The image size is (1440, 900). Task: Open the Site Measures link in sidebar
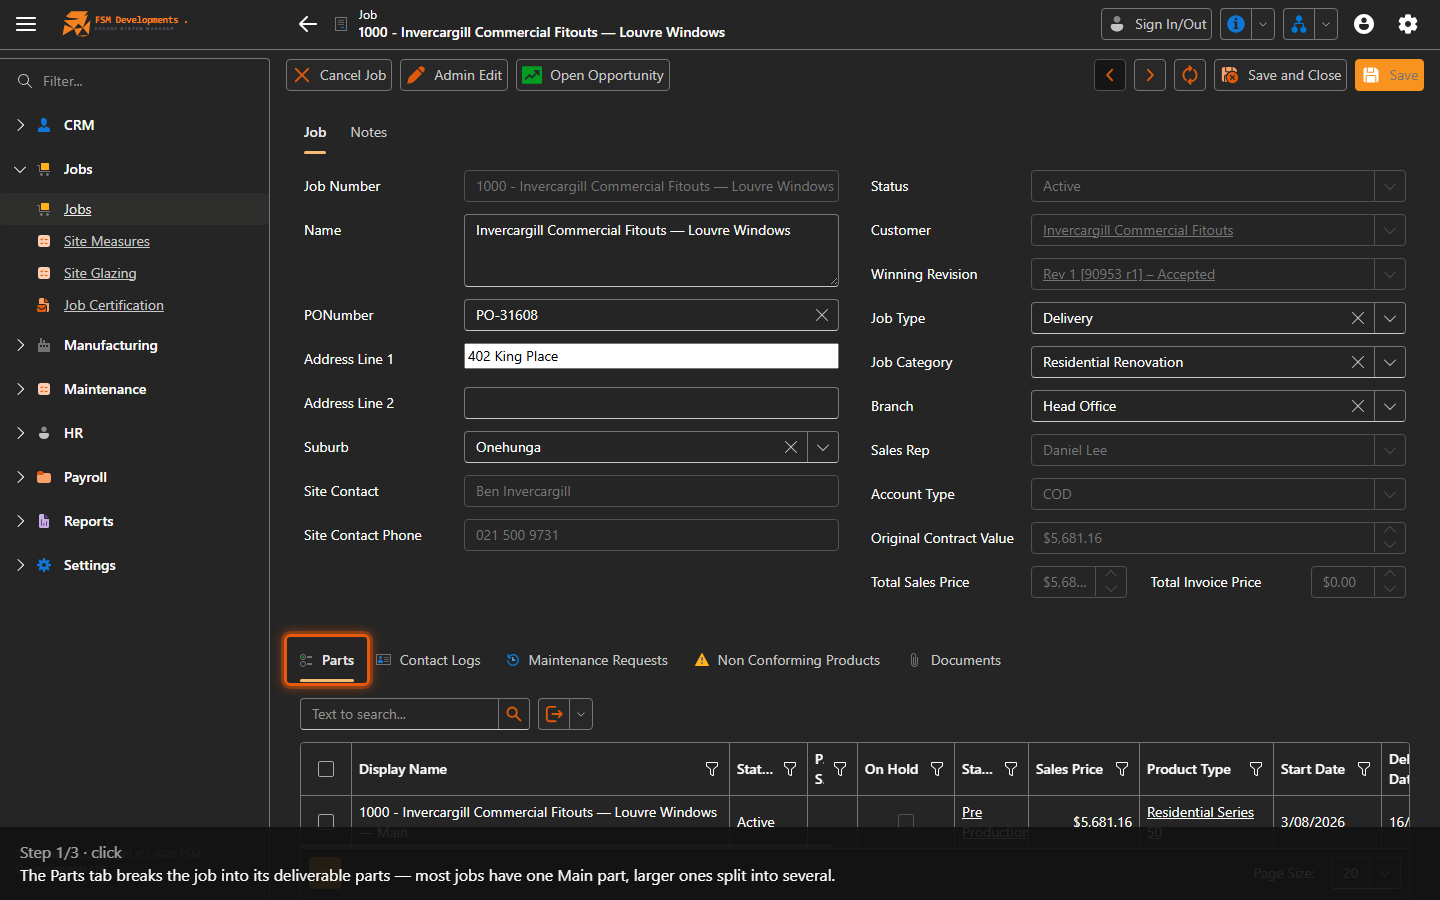(x=107, y=241)
